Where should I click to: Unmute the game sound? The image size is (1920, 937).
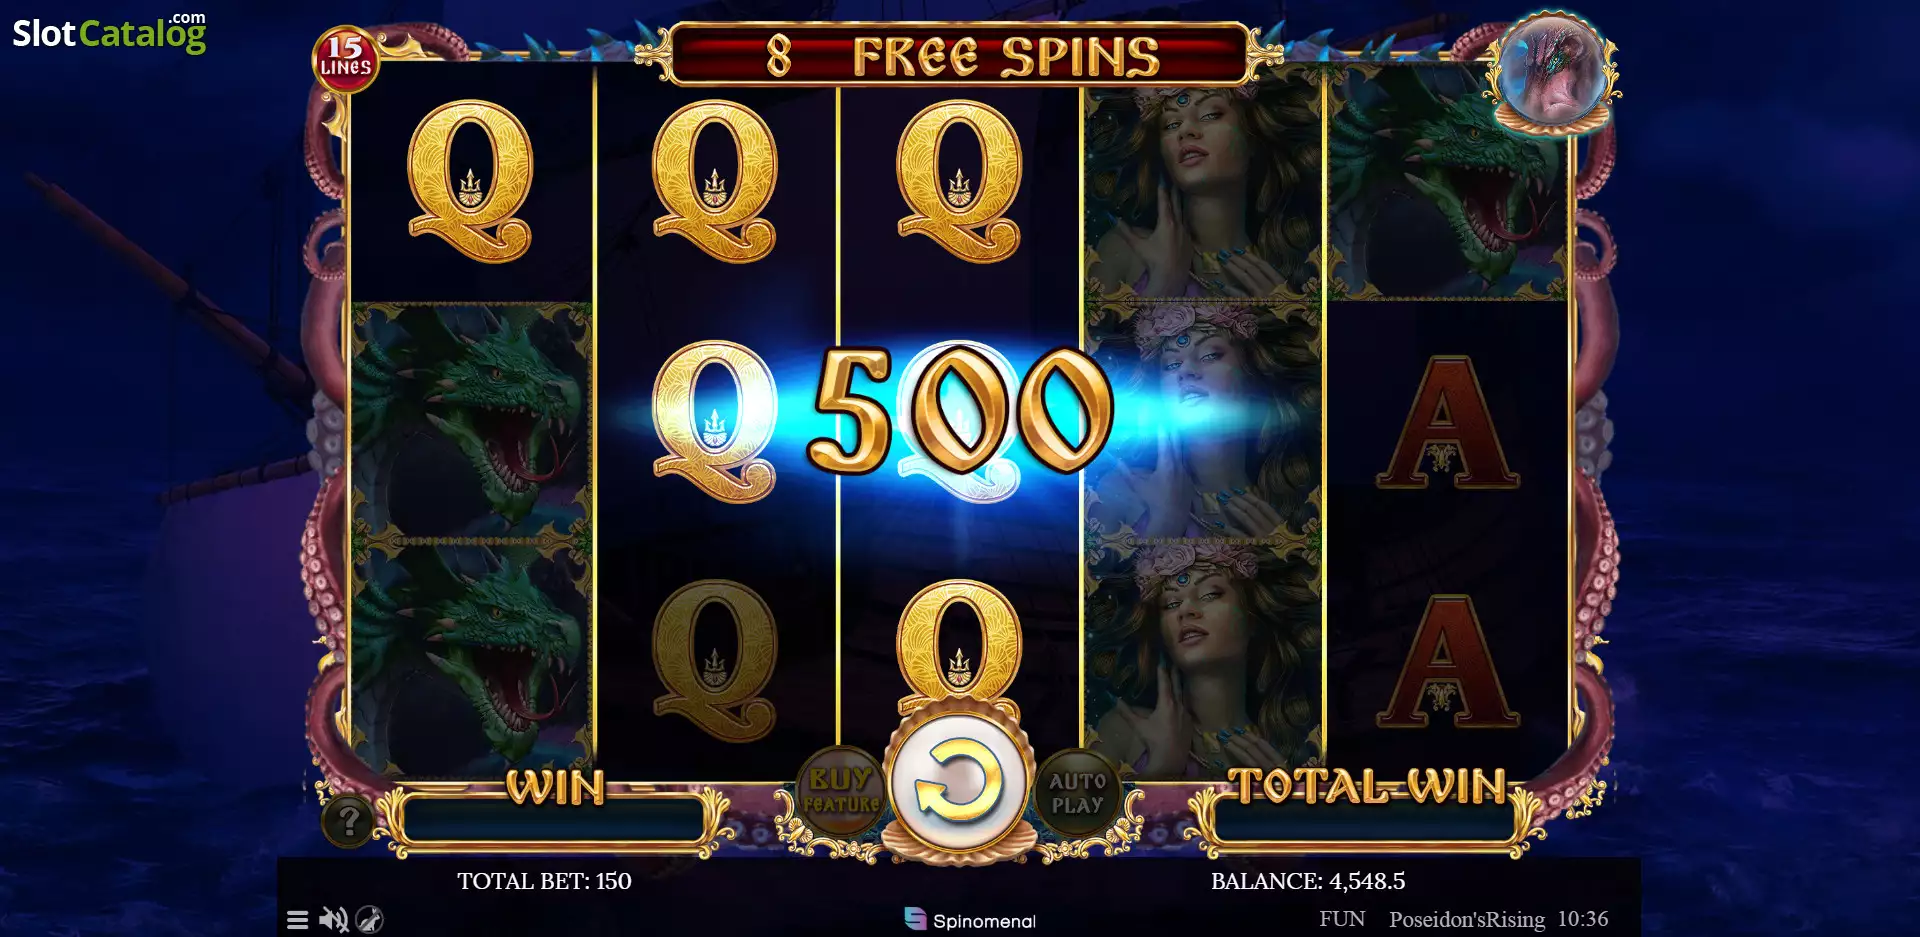pyautogui.click(x=333, y=920)
